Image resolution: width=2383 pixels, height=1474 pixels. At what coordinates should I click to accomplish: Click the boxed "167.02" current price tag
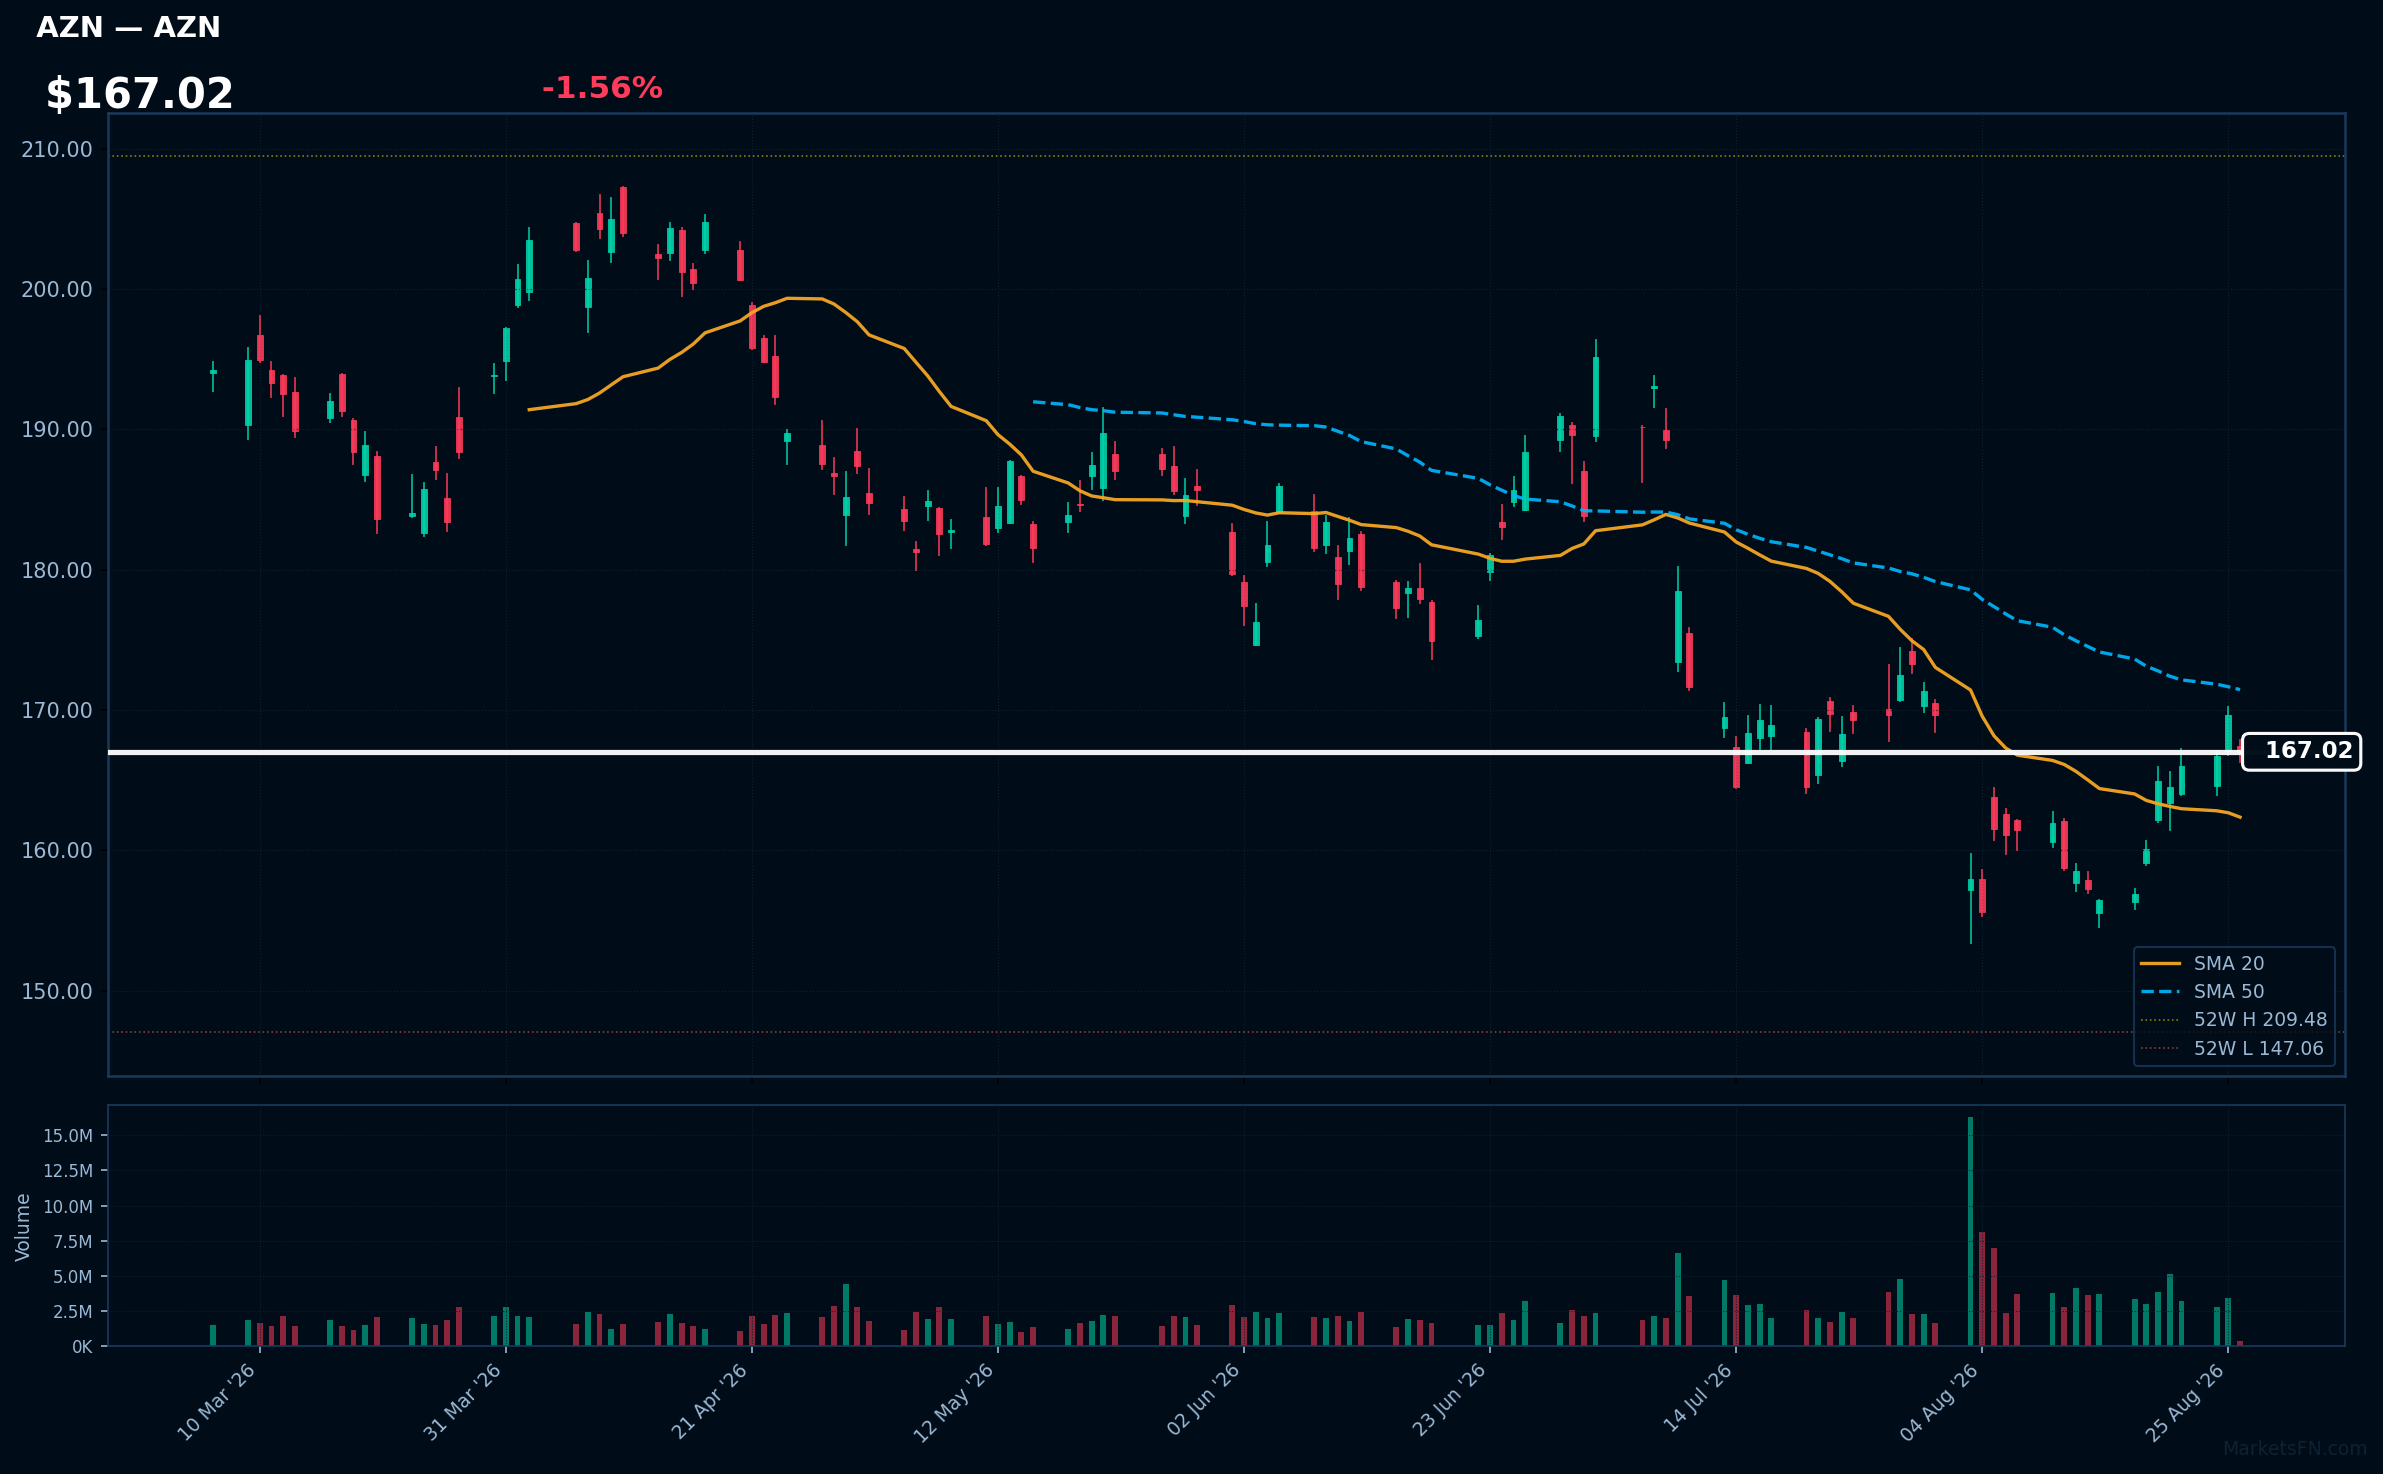(2301, 752)
